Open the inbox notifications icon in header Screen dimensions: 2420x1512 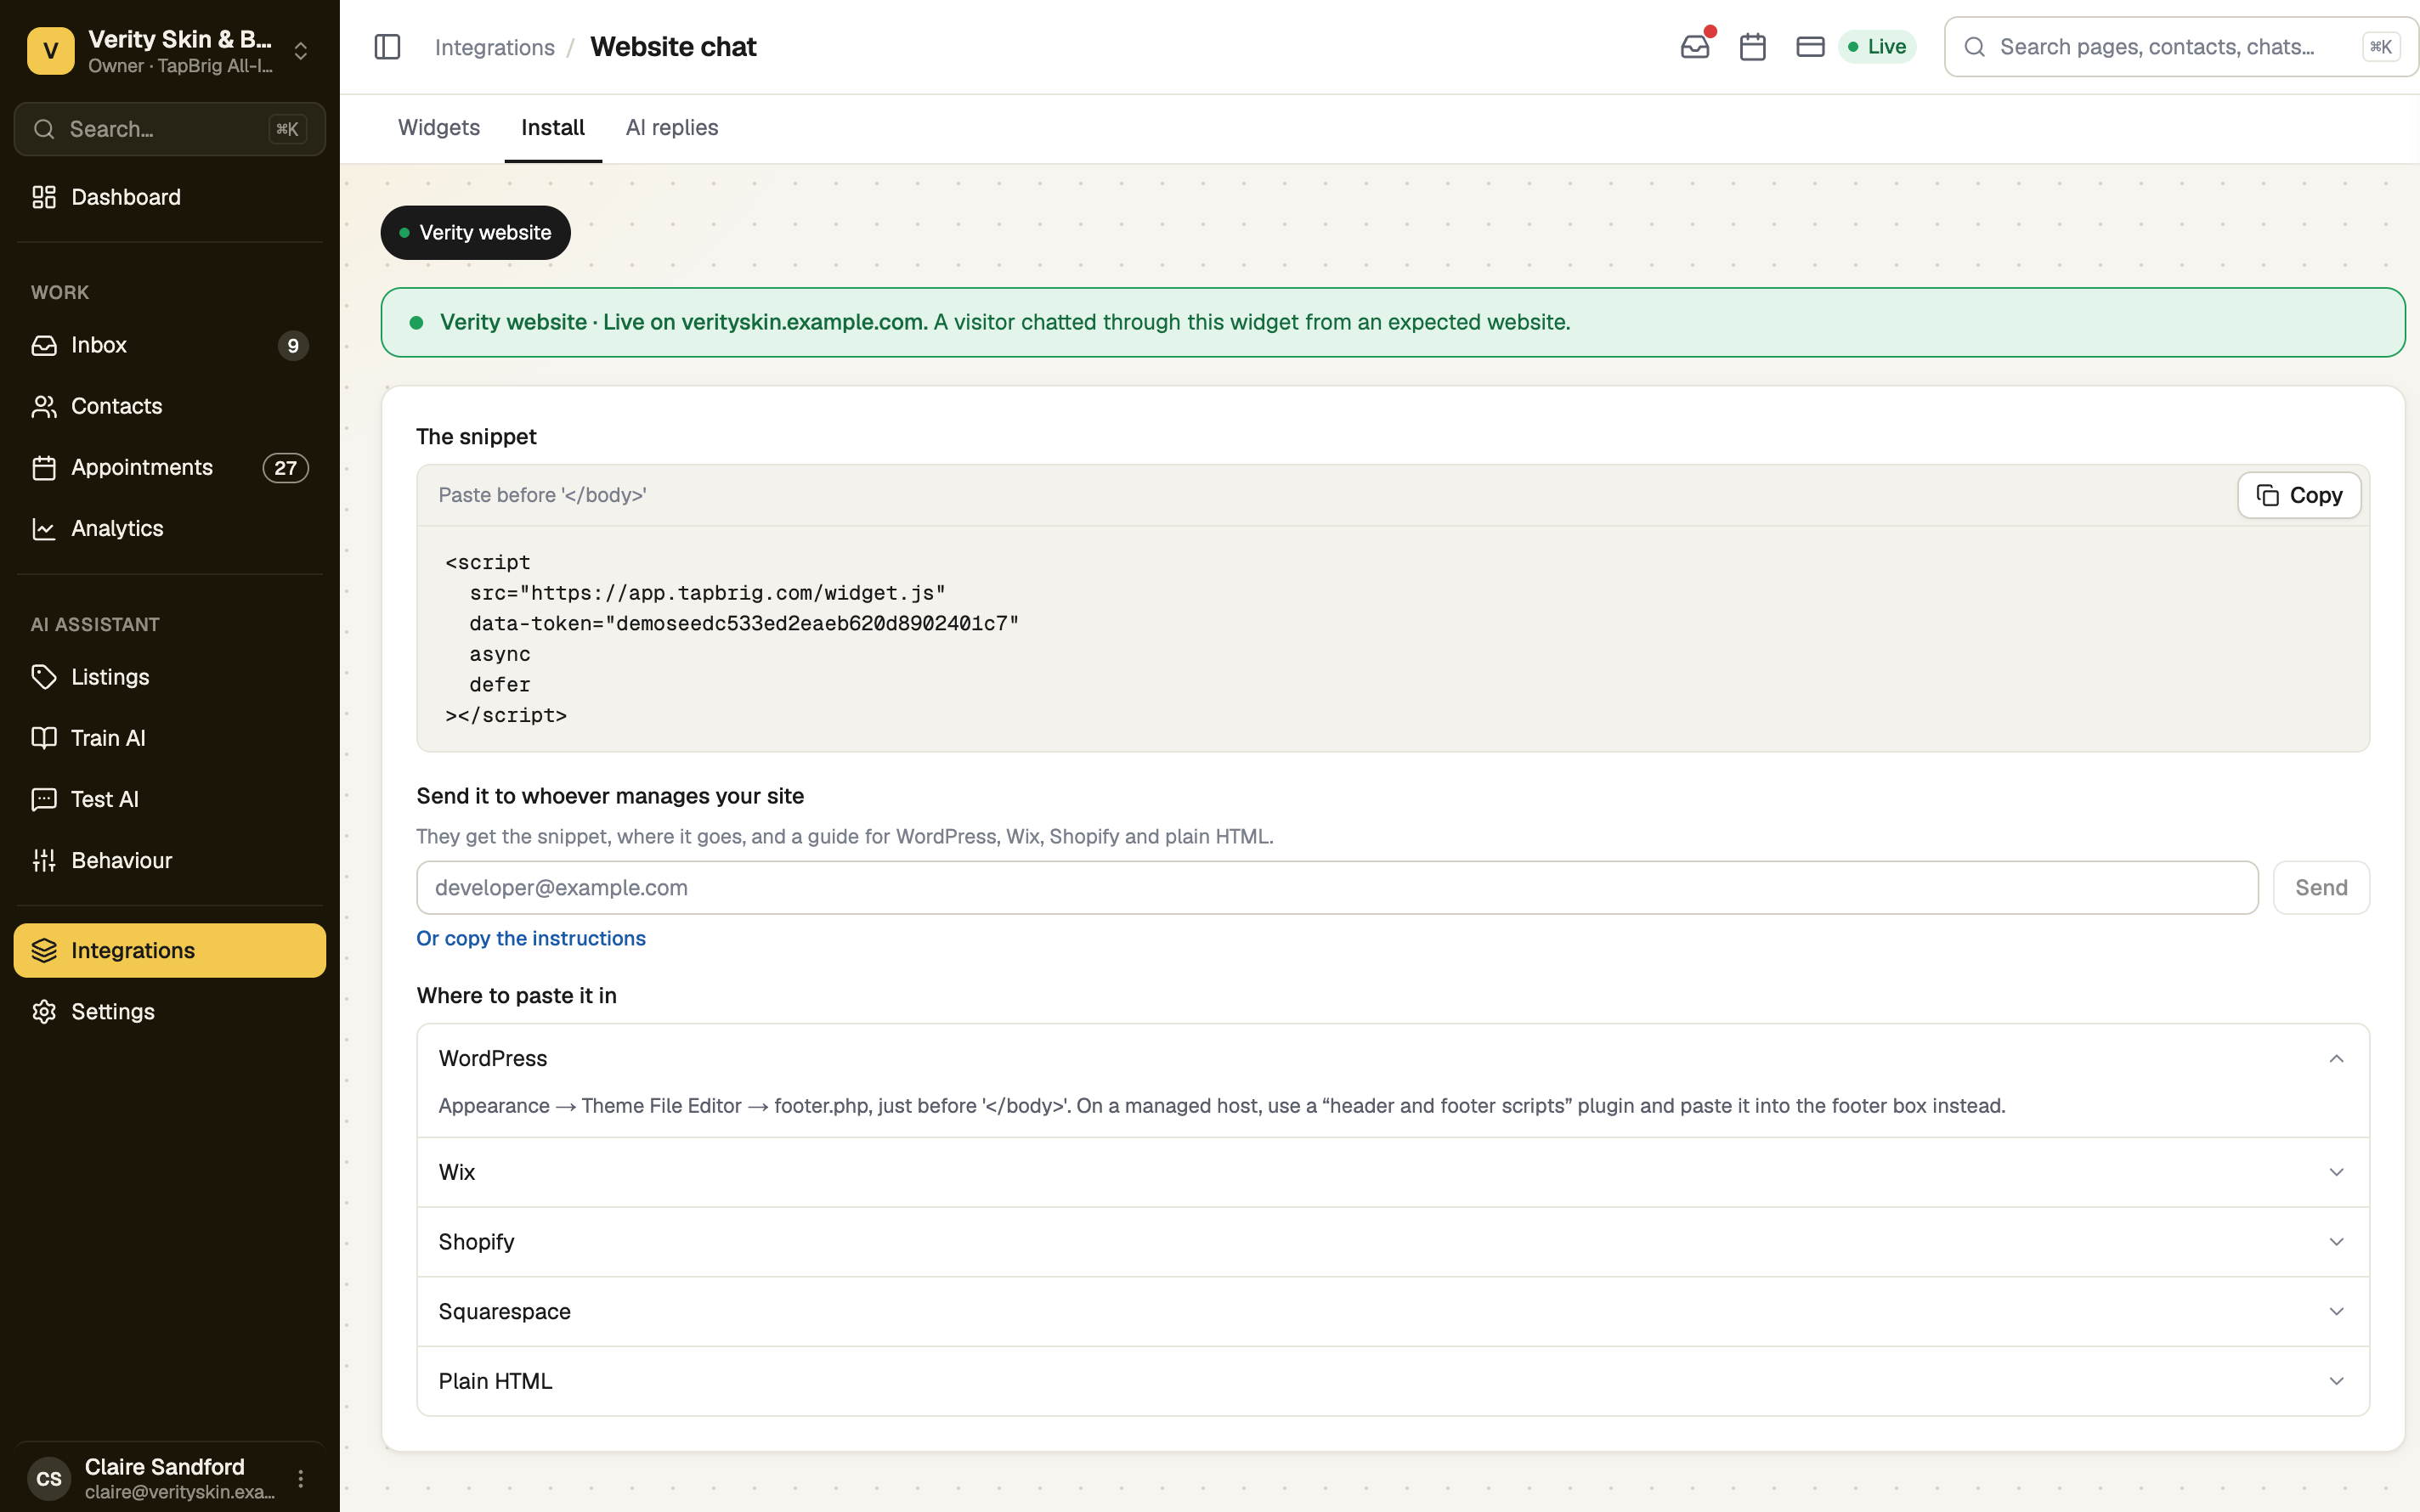pos(1695,47)
